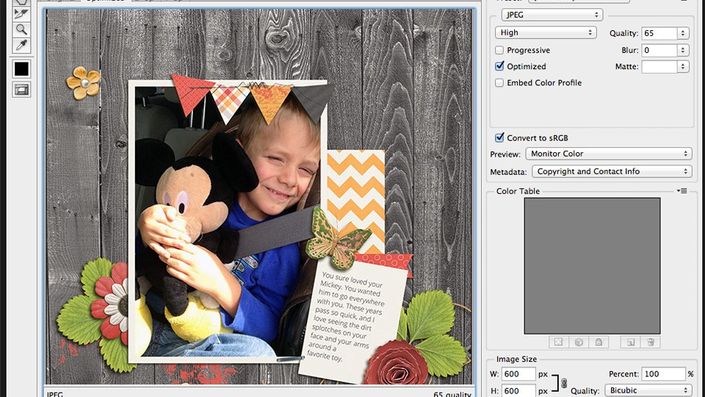Click the Quality value field showing 65

coord(659,33)
